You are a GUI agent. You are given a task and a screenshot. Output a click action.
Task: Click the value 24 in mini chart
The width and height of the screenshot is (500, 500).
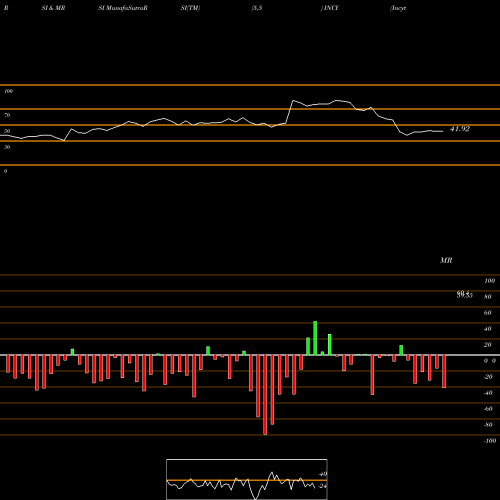pos(322,486)
